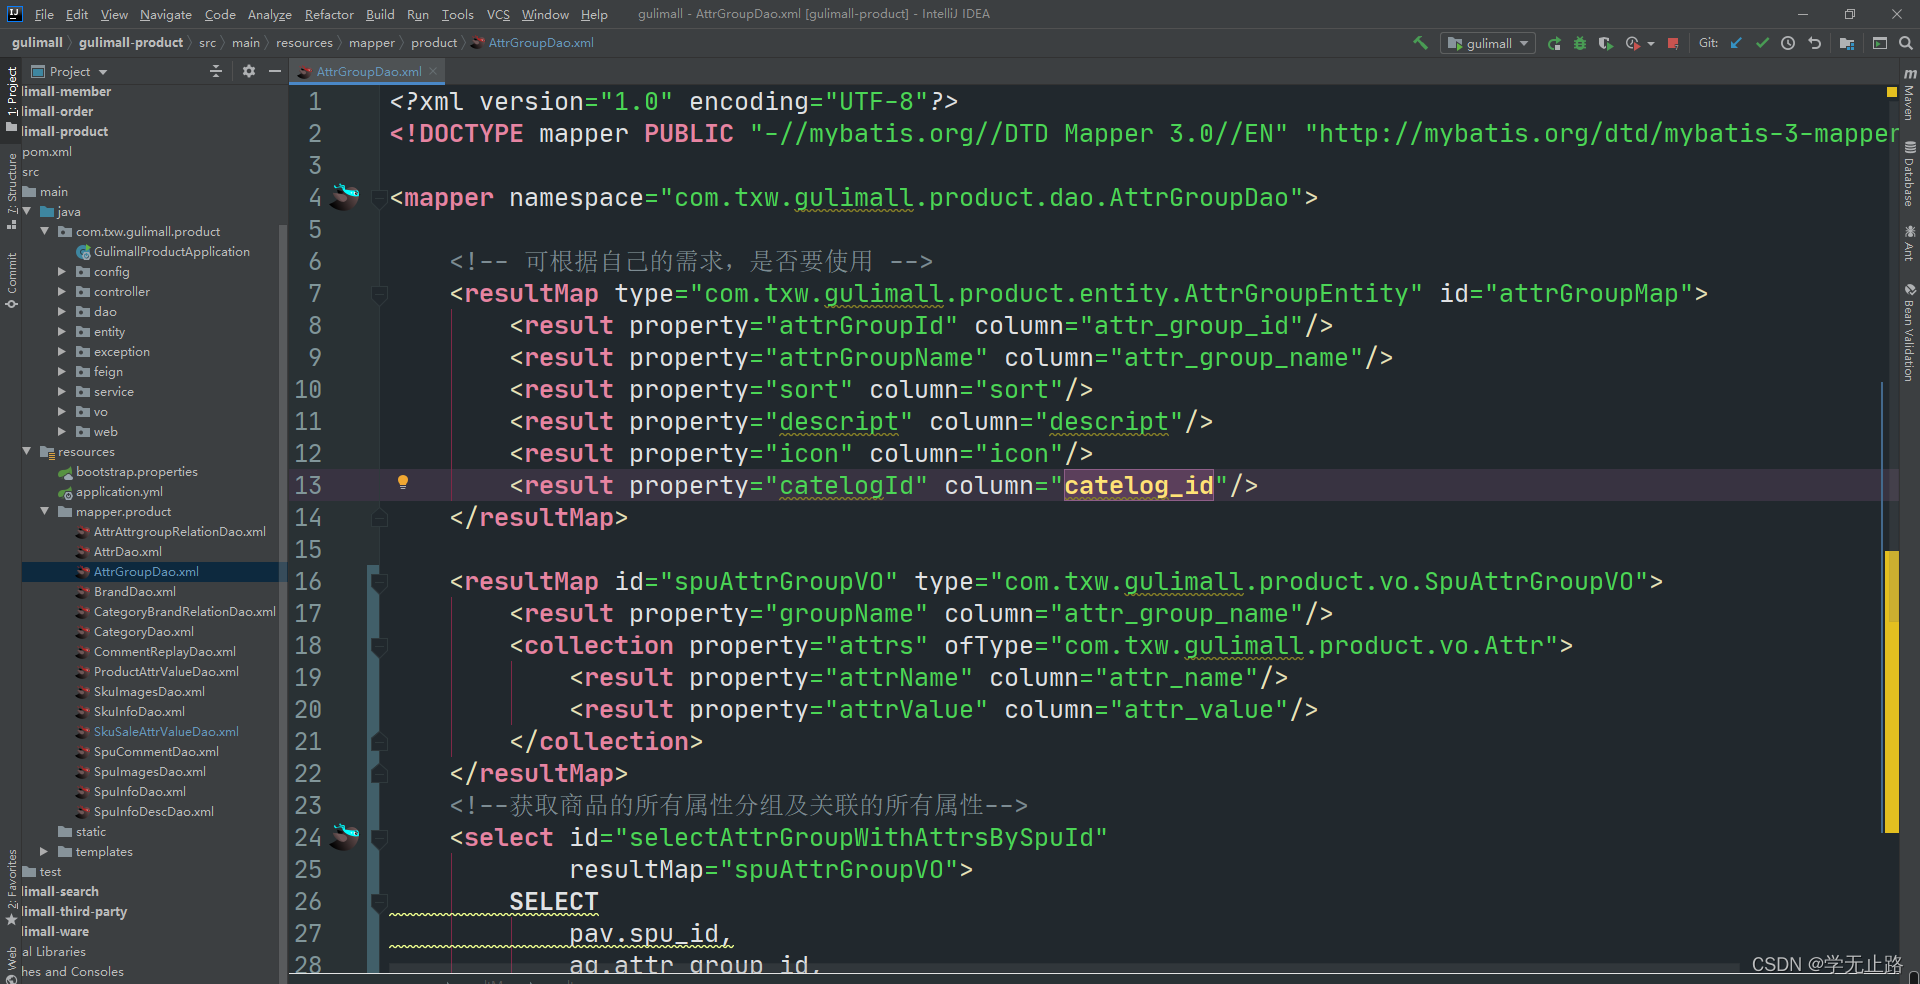Open the Database tool window
Screen dimensions: 1920x984
pos(1909,174)
